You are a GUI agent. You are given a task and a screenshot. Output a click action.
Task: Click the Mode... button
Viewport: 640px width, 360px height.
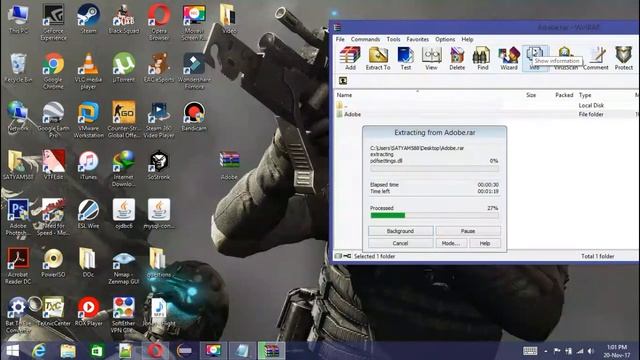[x=451, y=243]
